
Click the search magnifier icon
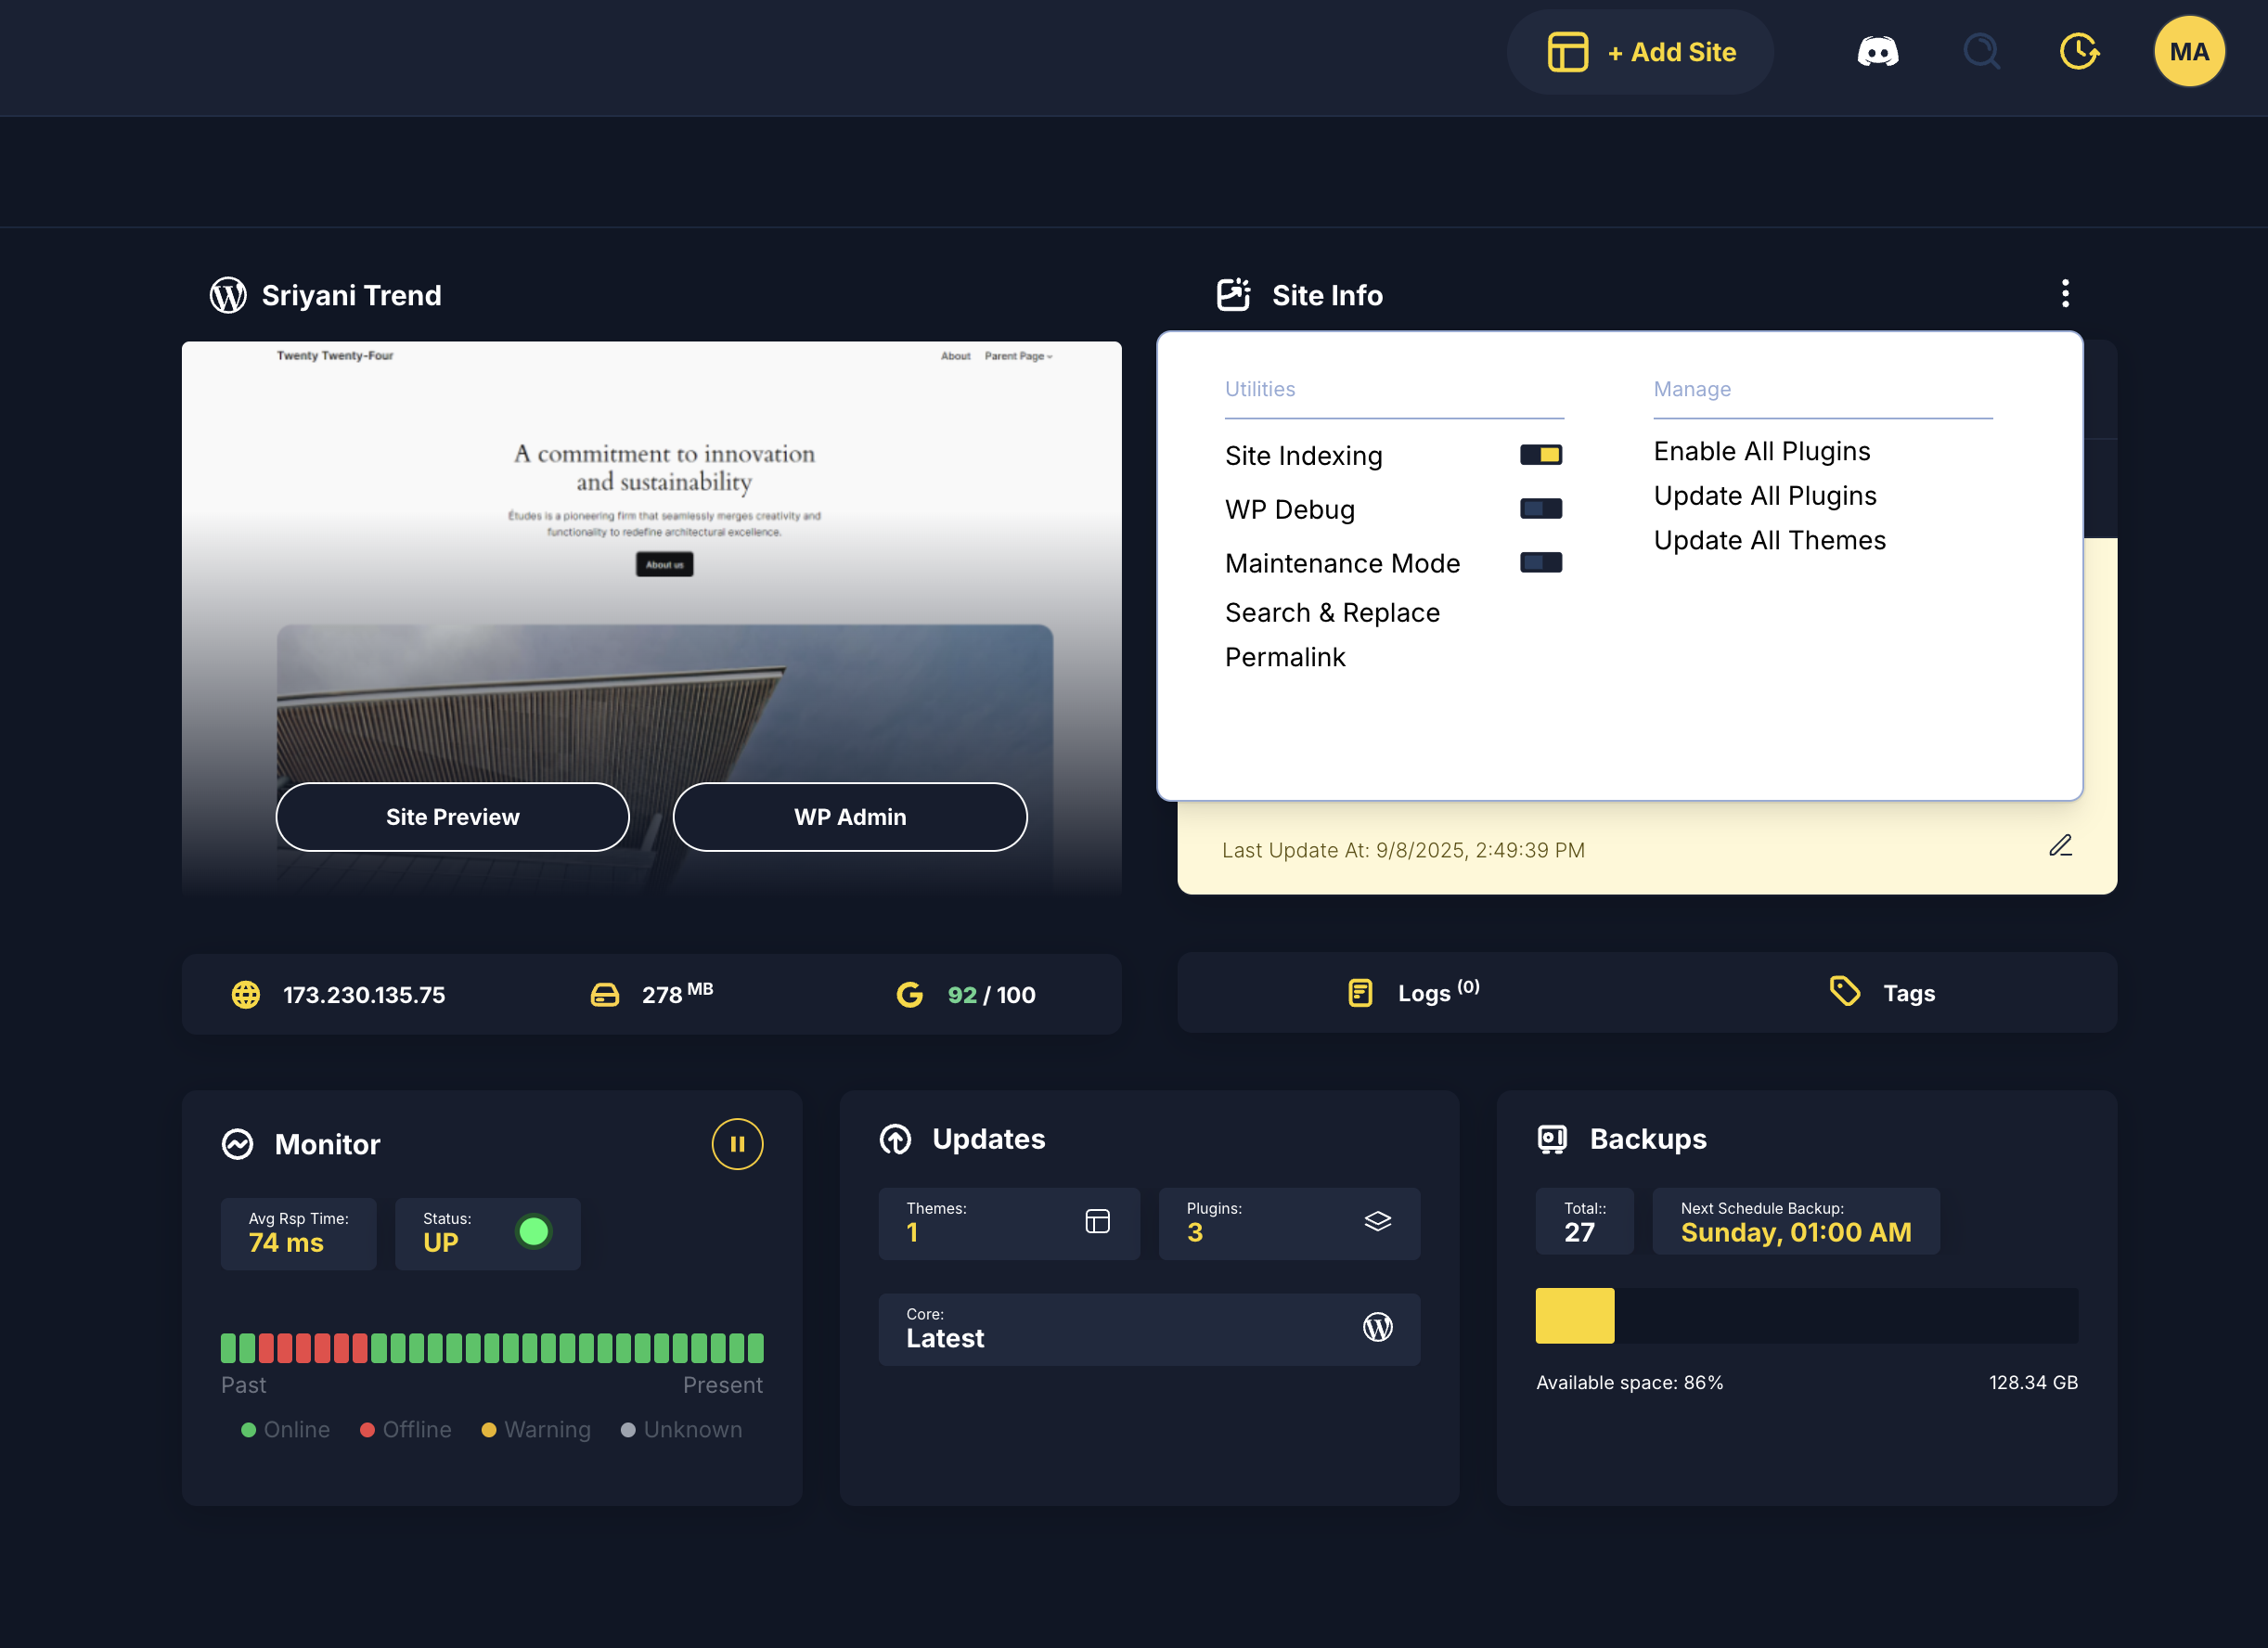tap(1980, 52)
